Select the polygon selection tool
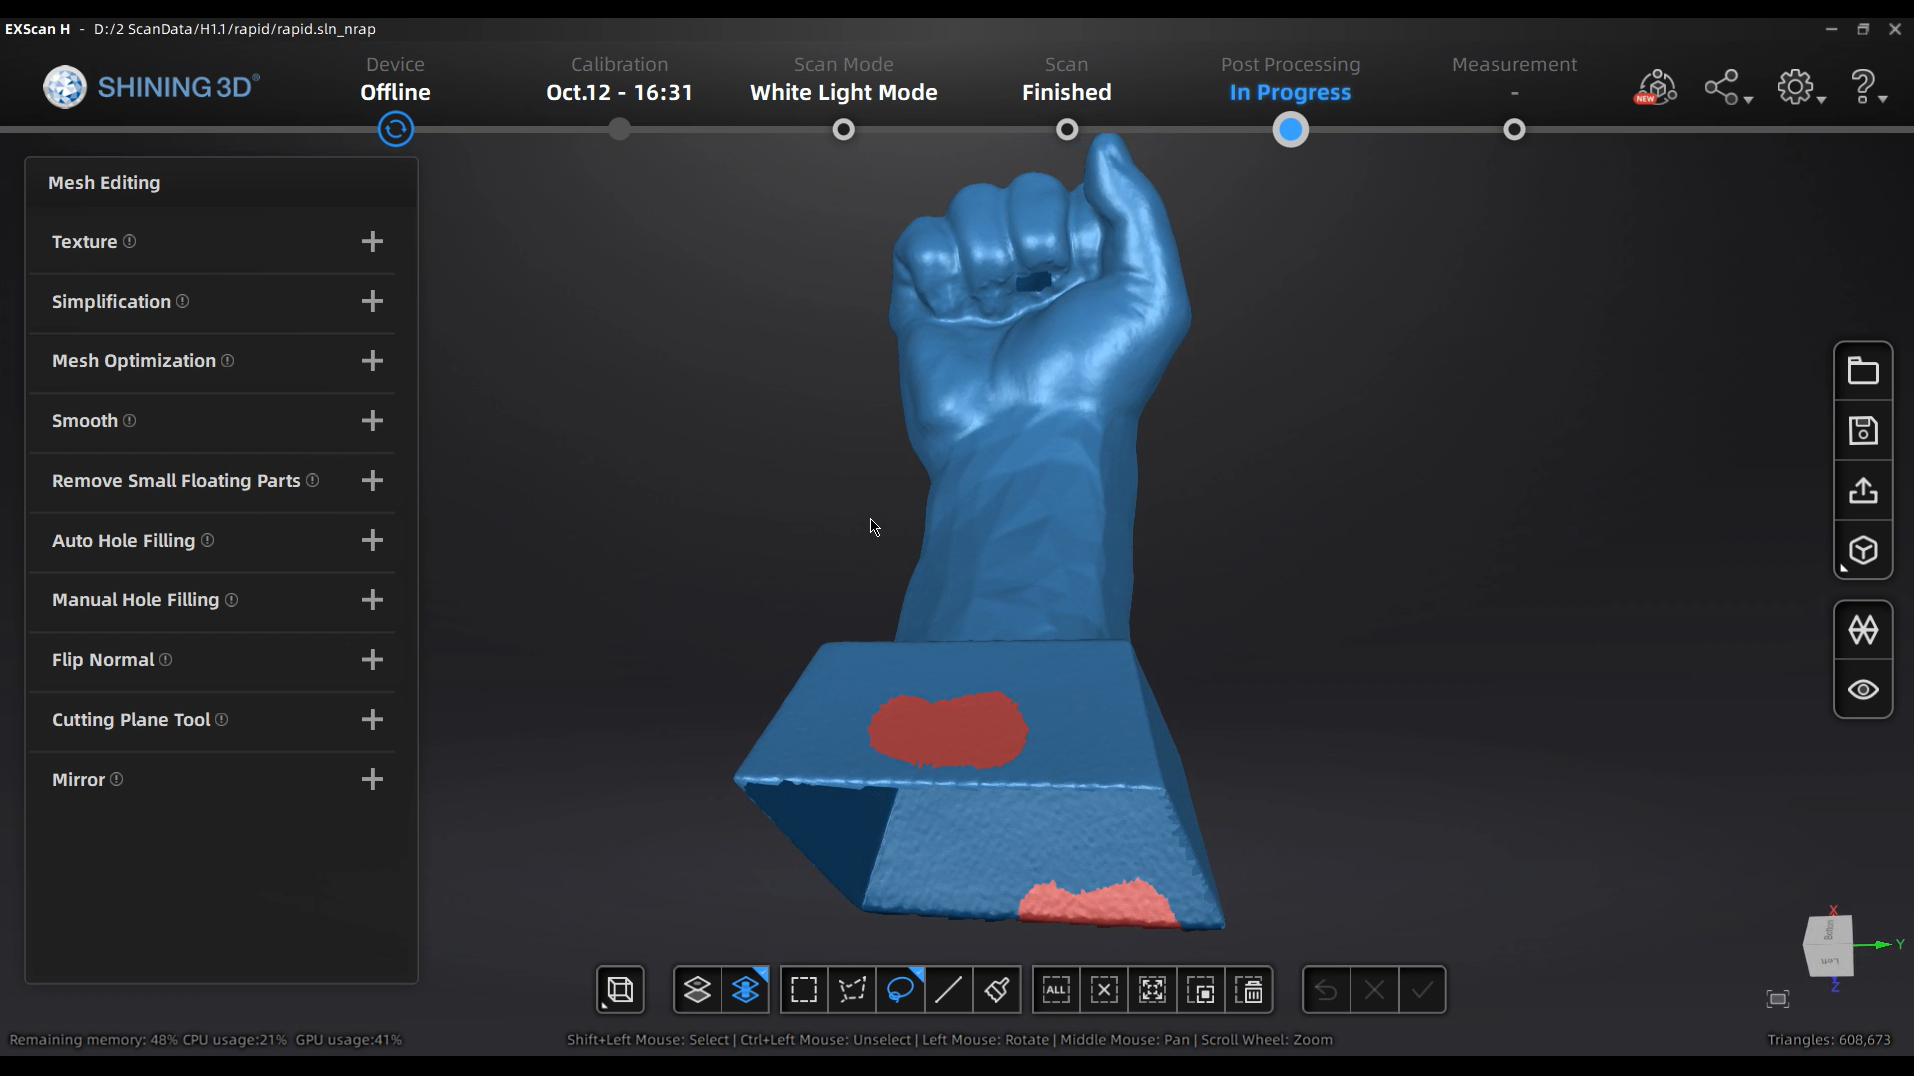 (851, 989)
